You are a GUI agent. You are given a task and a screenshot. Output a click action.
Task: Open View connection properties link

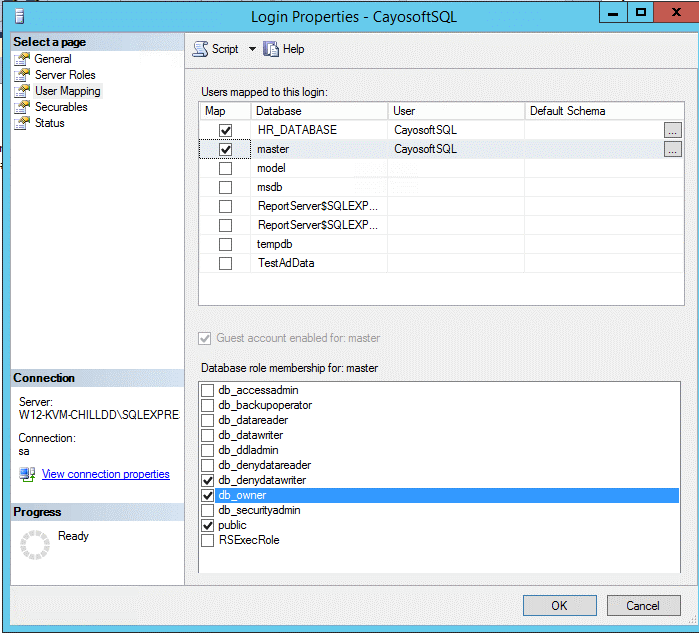(x=106, y=474)
